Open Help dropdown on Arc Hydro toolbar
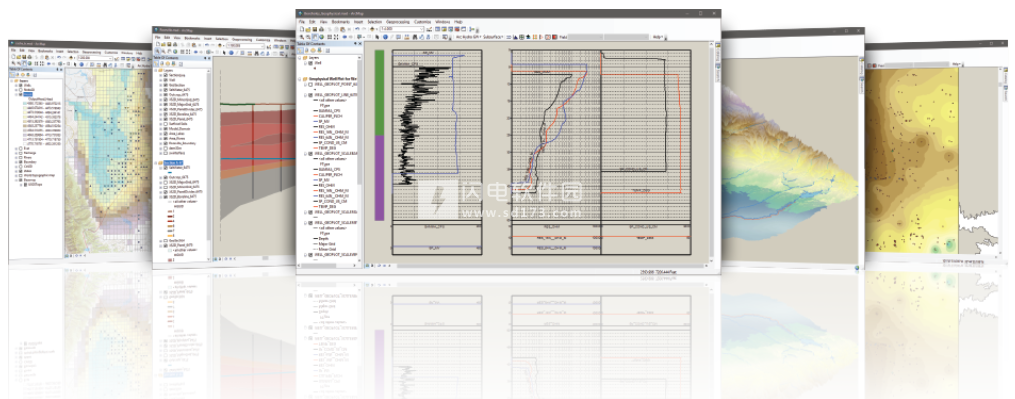Image resolution: width=1015 pixels, height=399 pixels. [x=658, y=37]
